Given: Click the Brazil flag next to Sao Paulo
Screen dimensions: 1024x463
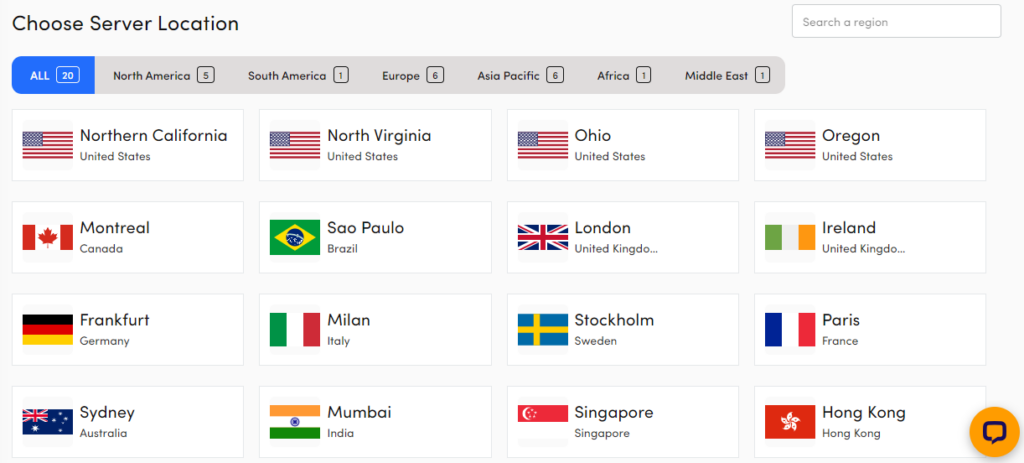Looking at the screenshot, I should click(295, 237).
